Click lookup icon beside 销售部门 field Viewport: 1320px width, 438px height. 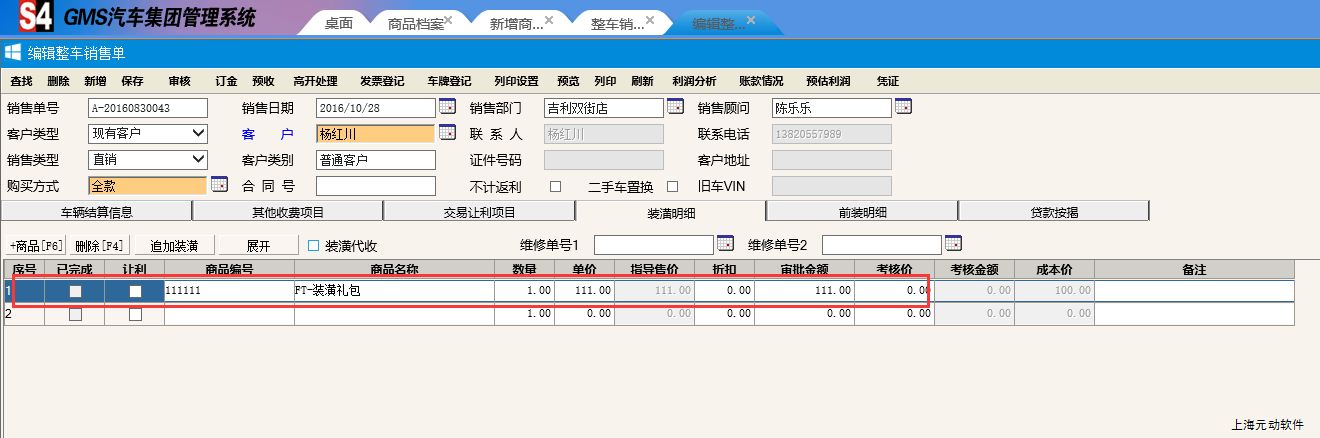675,107
